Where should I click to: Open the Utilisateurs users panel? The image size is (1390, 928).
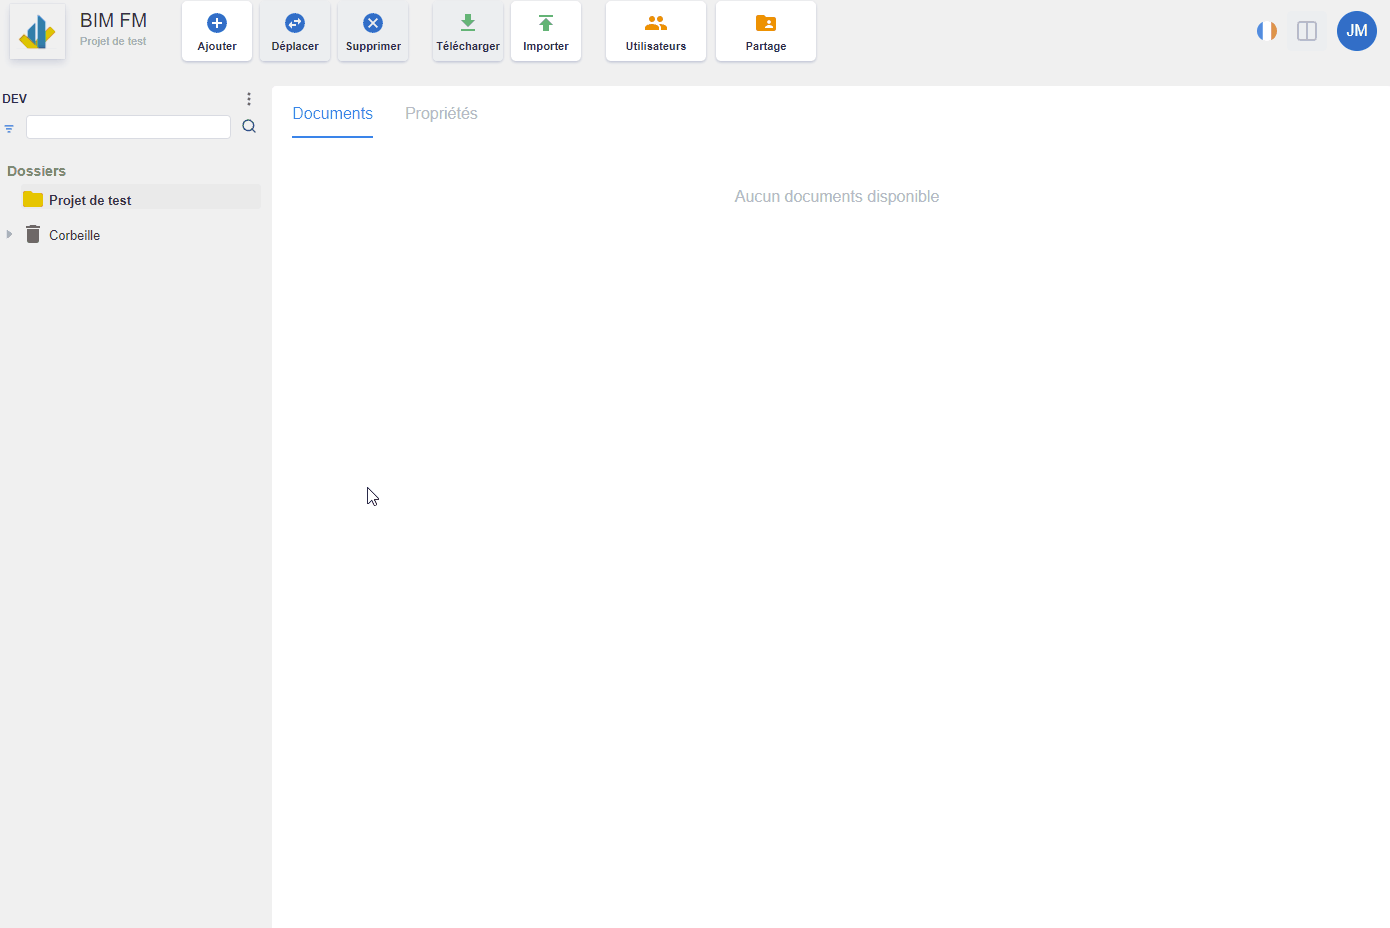click(x=656, y=31)
